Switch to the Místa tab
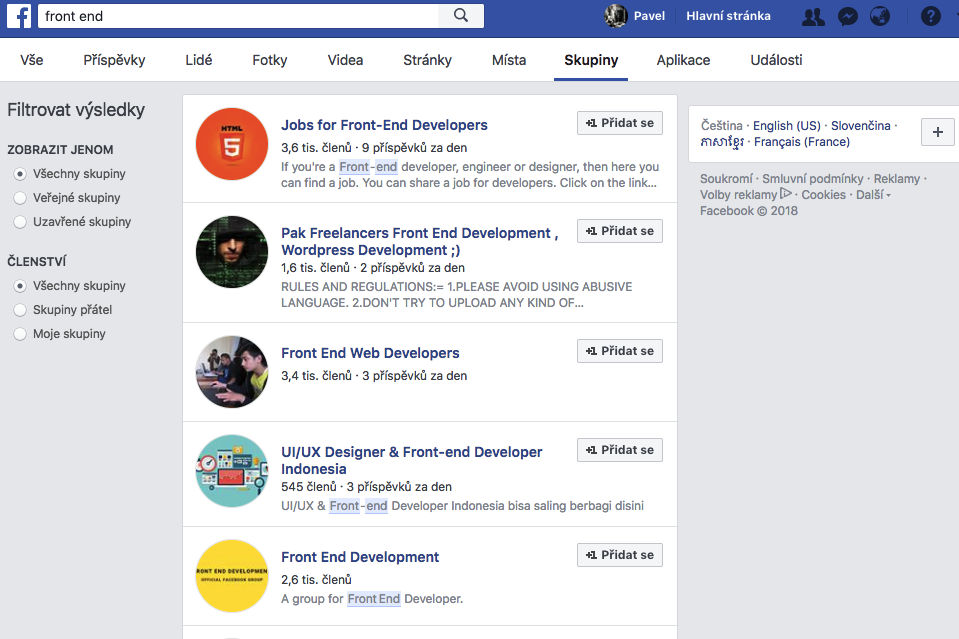This screenshot has height=639, width=959. tap(509, 60)
